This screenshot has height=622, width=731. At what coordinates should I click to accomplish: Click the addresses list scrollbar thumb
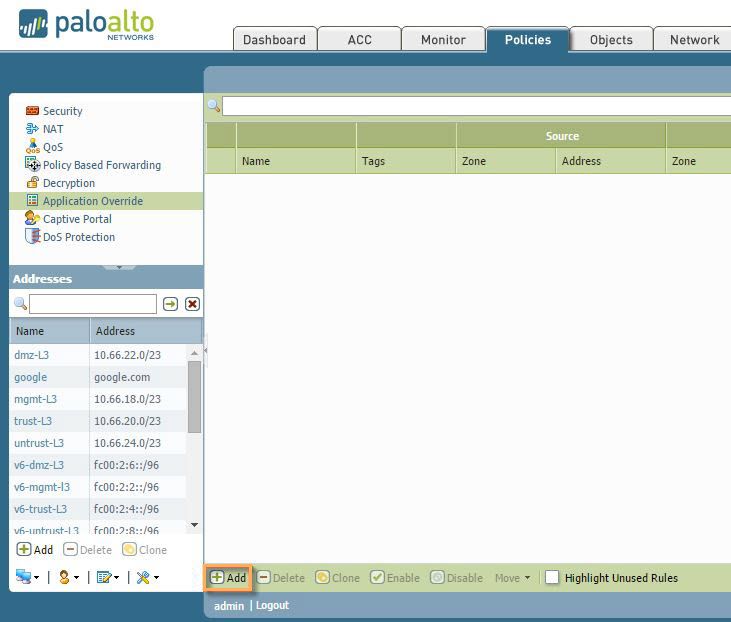coord(194,397)
